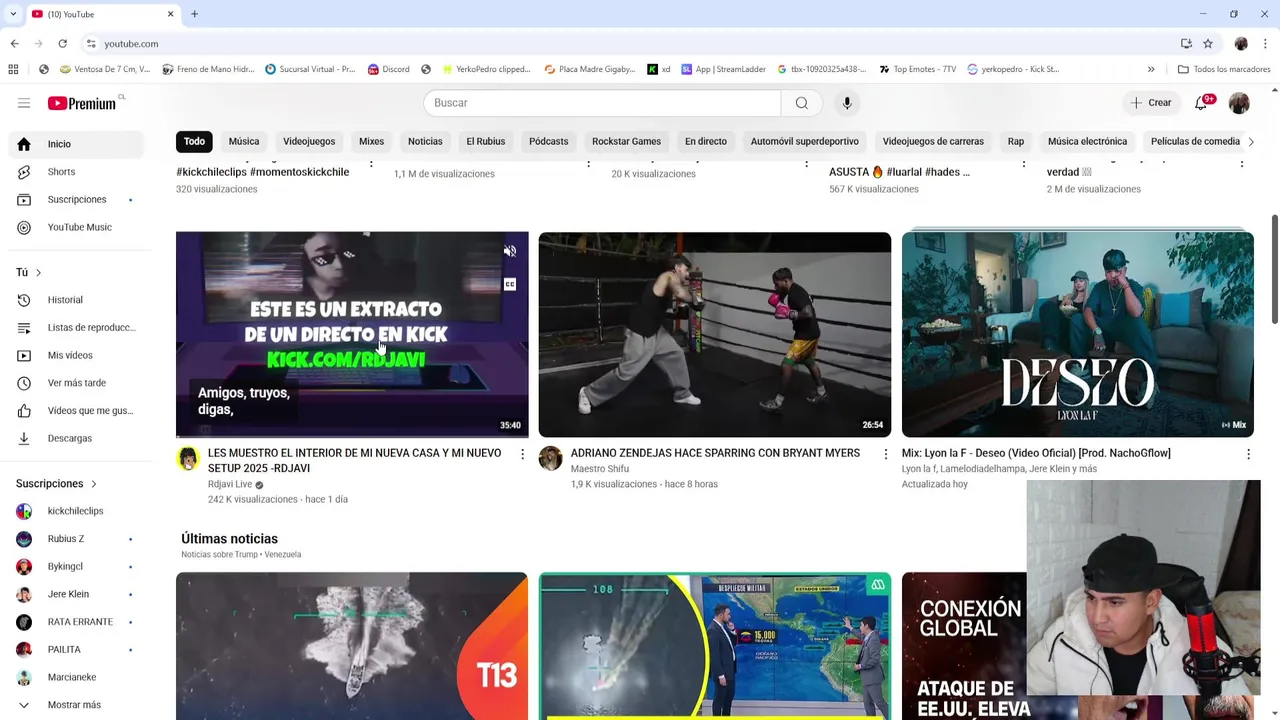The height and width of the screenshot is (720, 1280).
Task: Unmute the RDJAVI video preview
Action: [510, 251]
